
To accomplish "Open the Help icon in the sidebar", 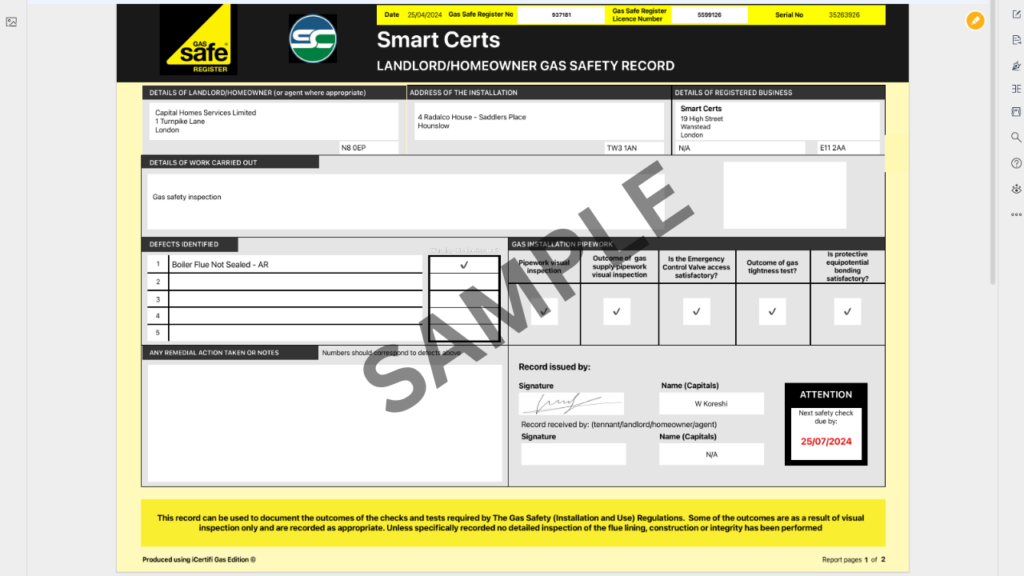I will (x=1016, y=163).
